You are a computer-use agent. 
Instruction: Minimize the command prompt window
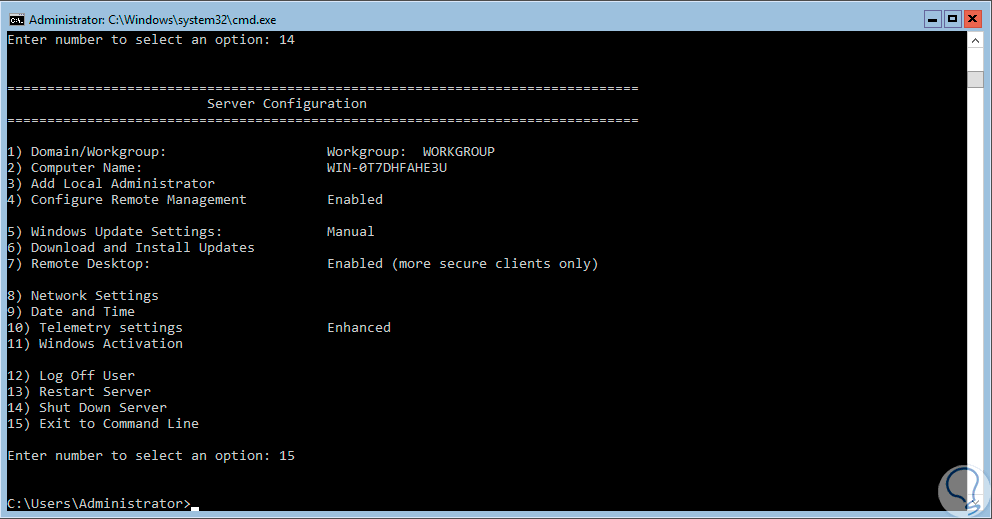click(929, 18)
